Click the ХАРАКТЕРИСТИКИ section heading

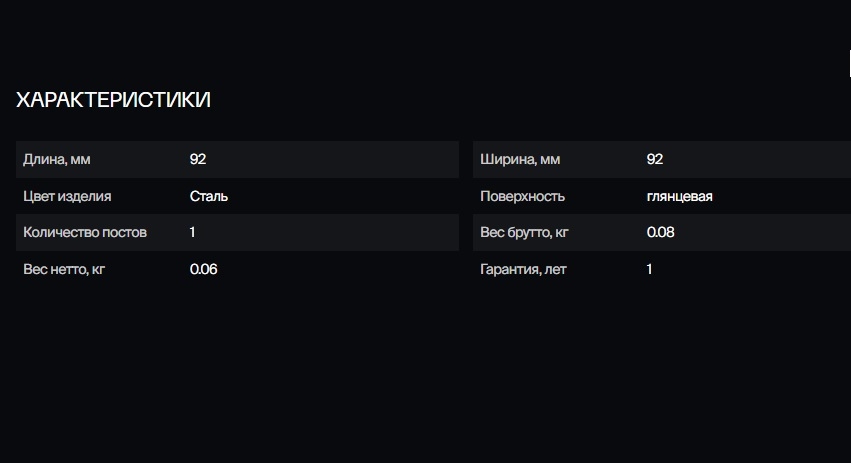point(113,100)
